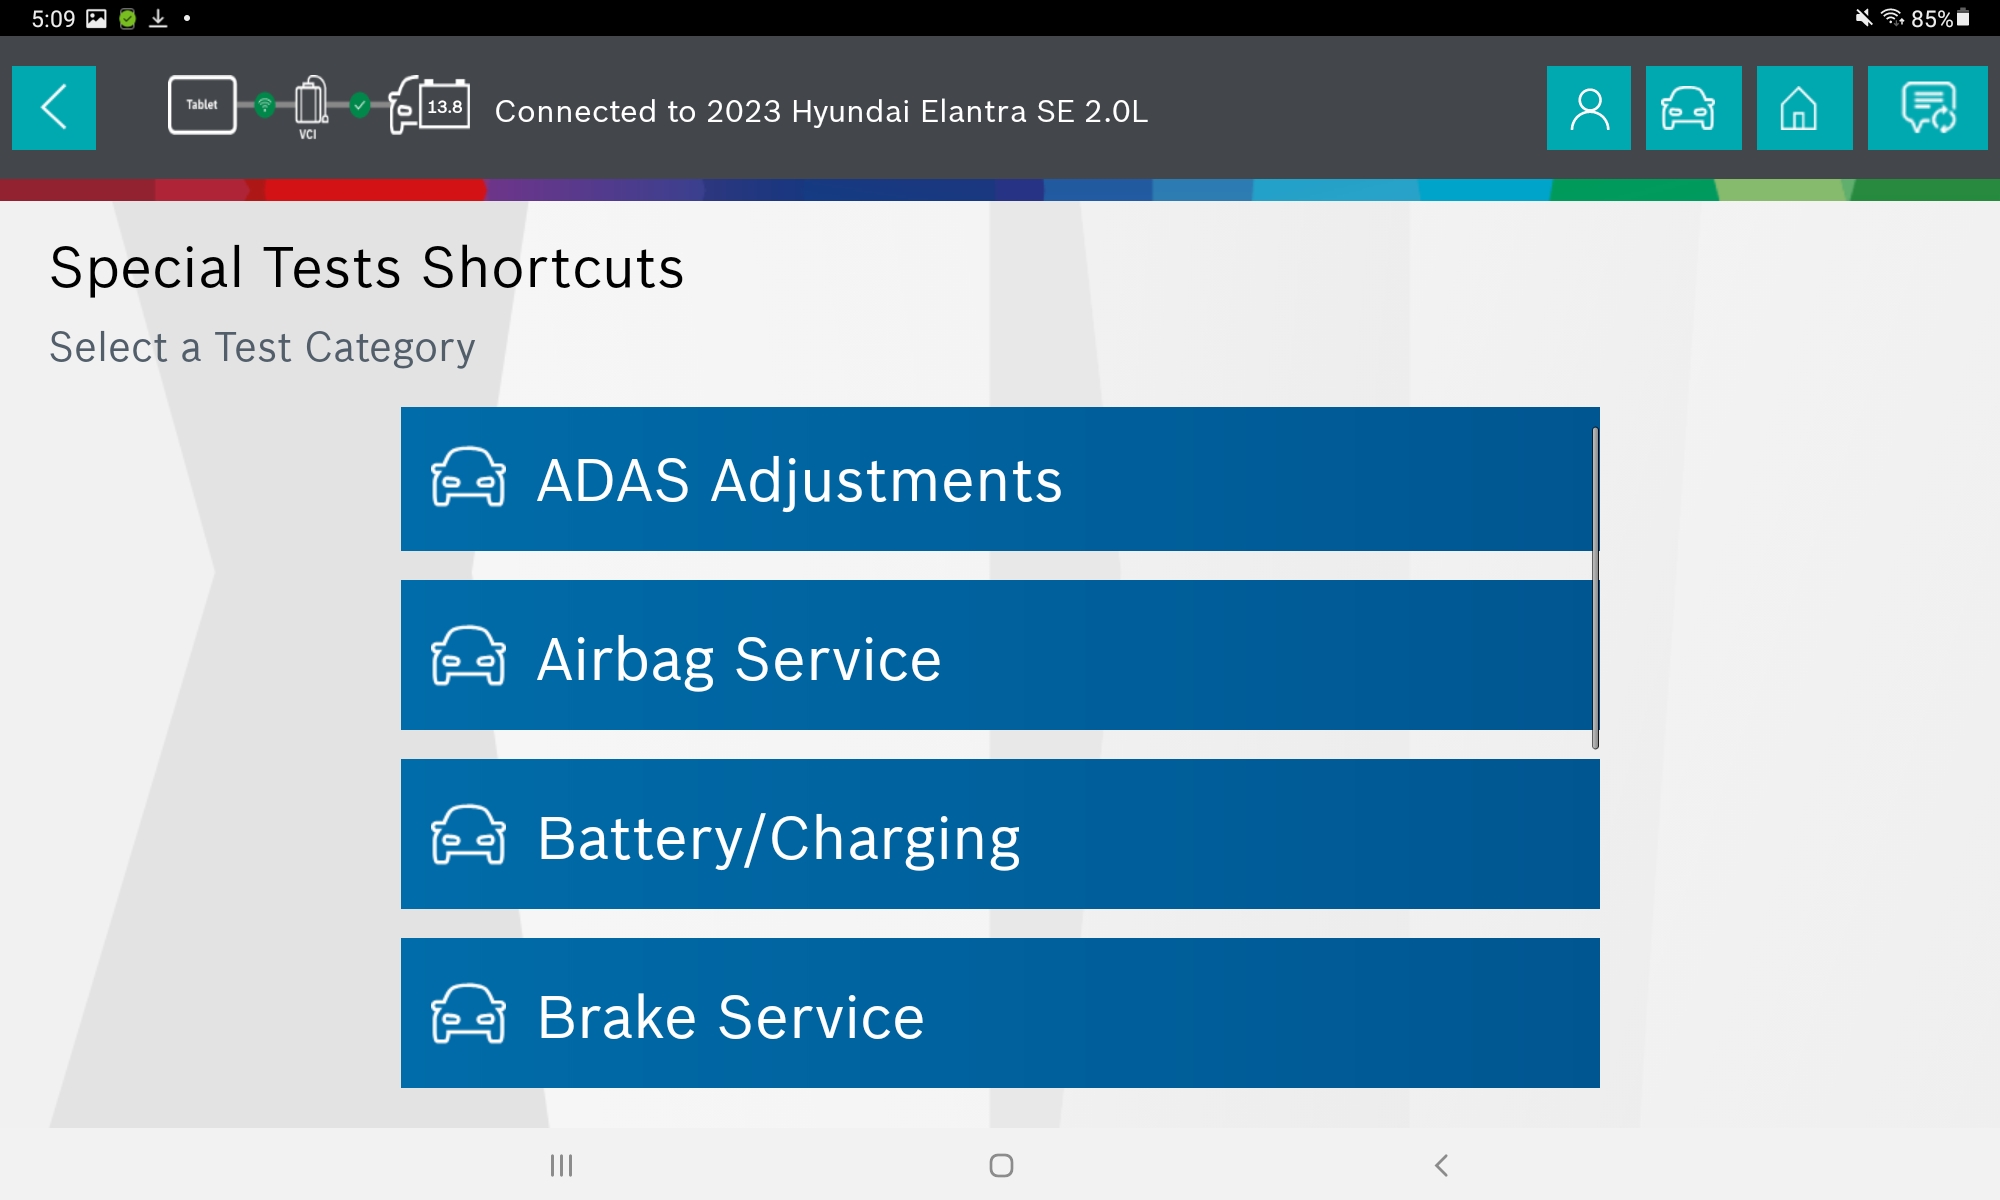Open the user profile icon

coord(1588,108)
